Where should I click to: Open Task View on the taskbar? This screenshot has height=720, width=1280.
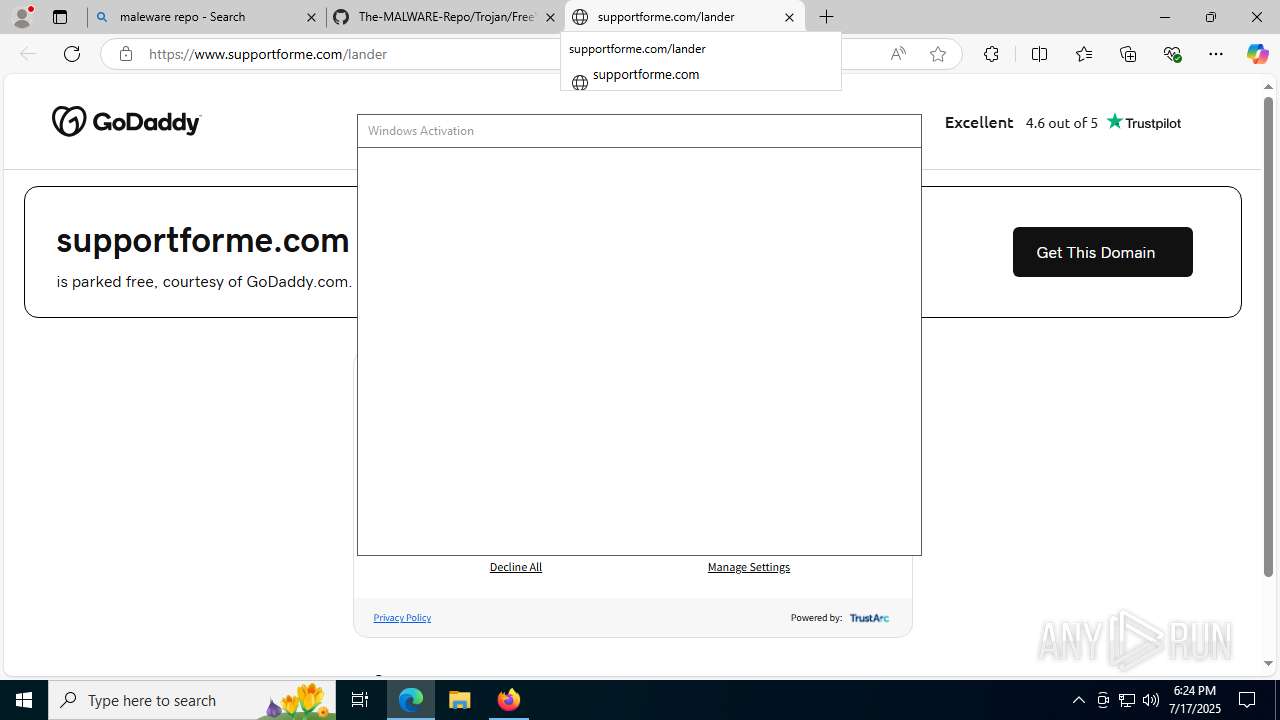click(360, 700)
